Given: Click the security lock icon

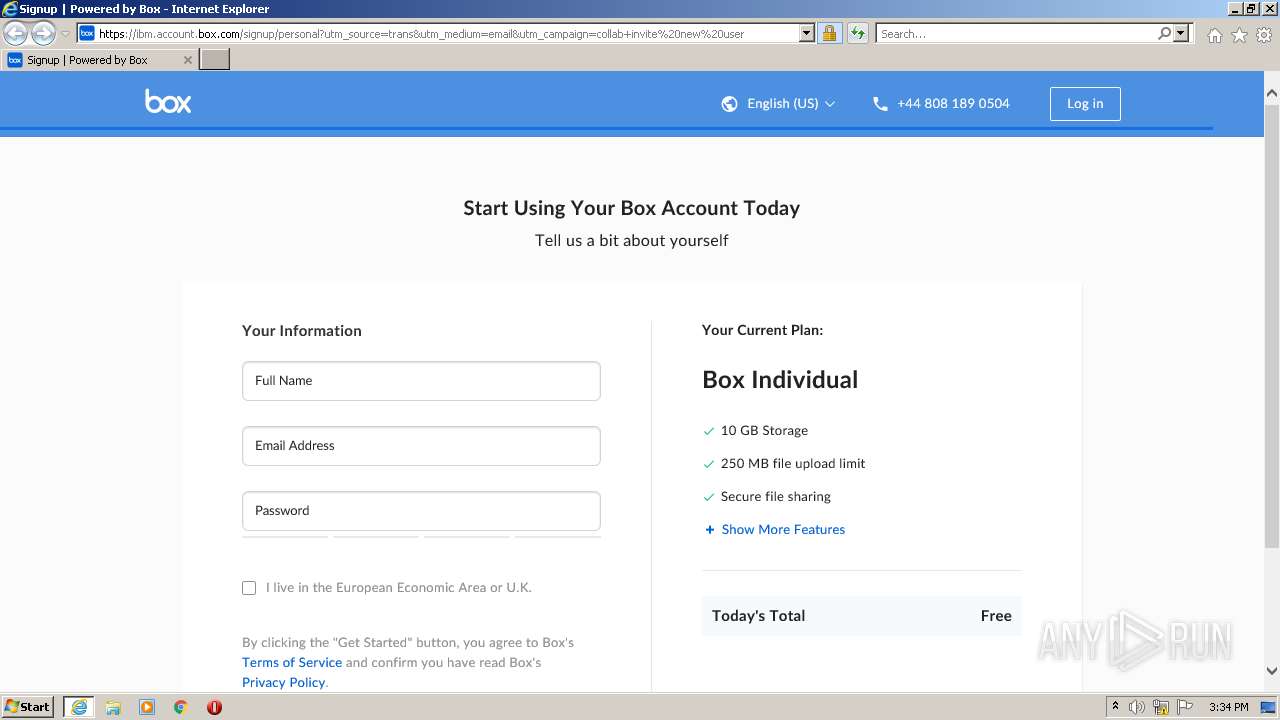Looking at the screenshot, I should (829, 34).
